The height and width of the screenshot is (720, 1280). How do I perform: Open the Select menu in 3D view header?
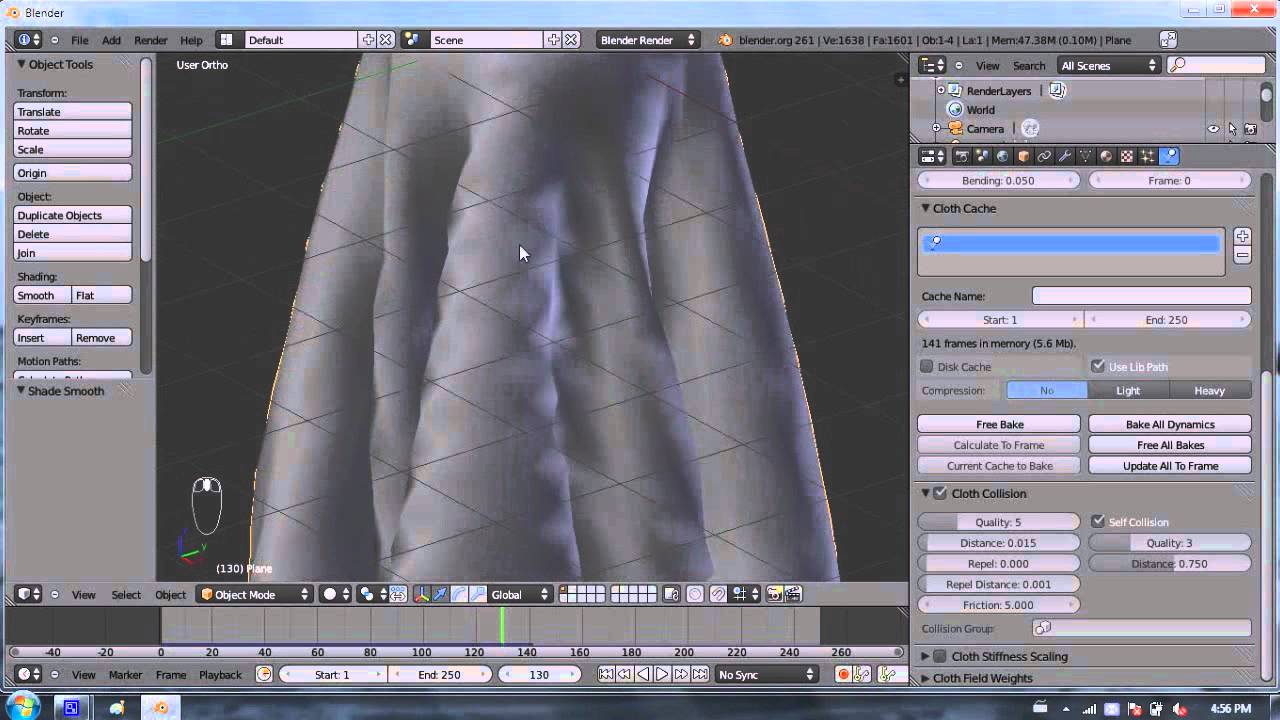click(126, 595)
